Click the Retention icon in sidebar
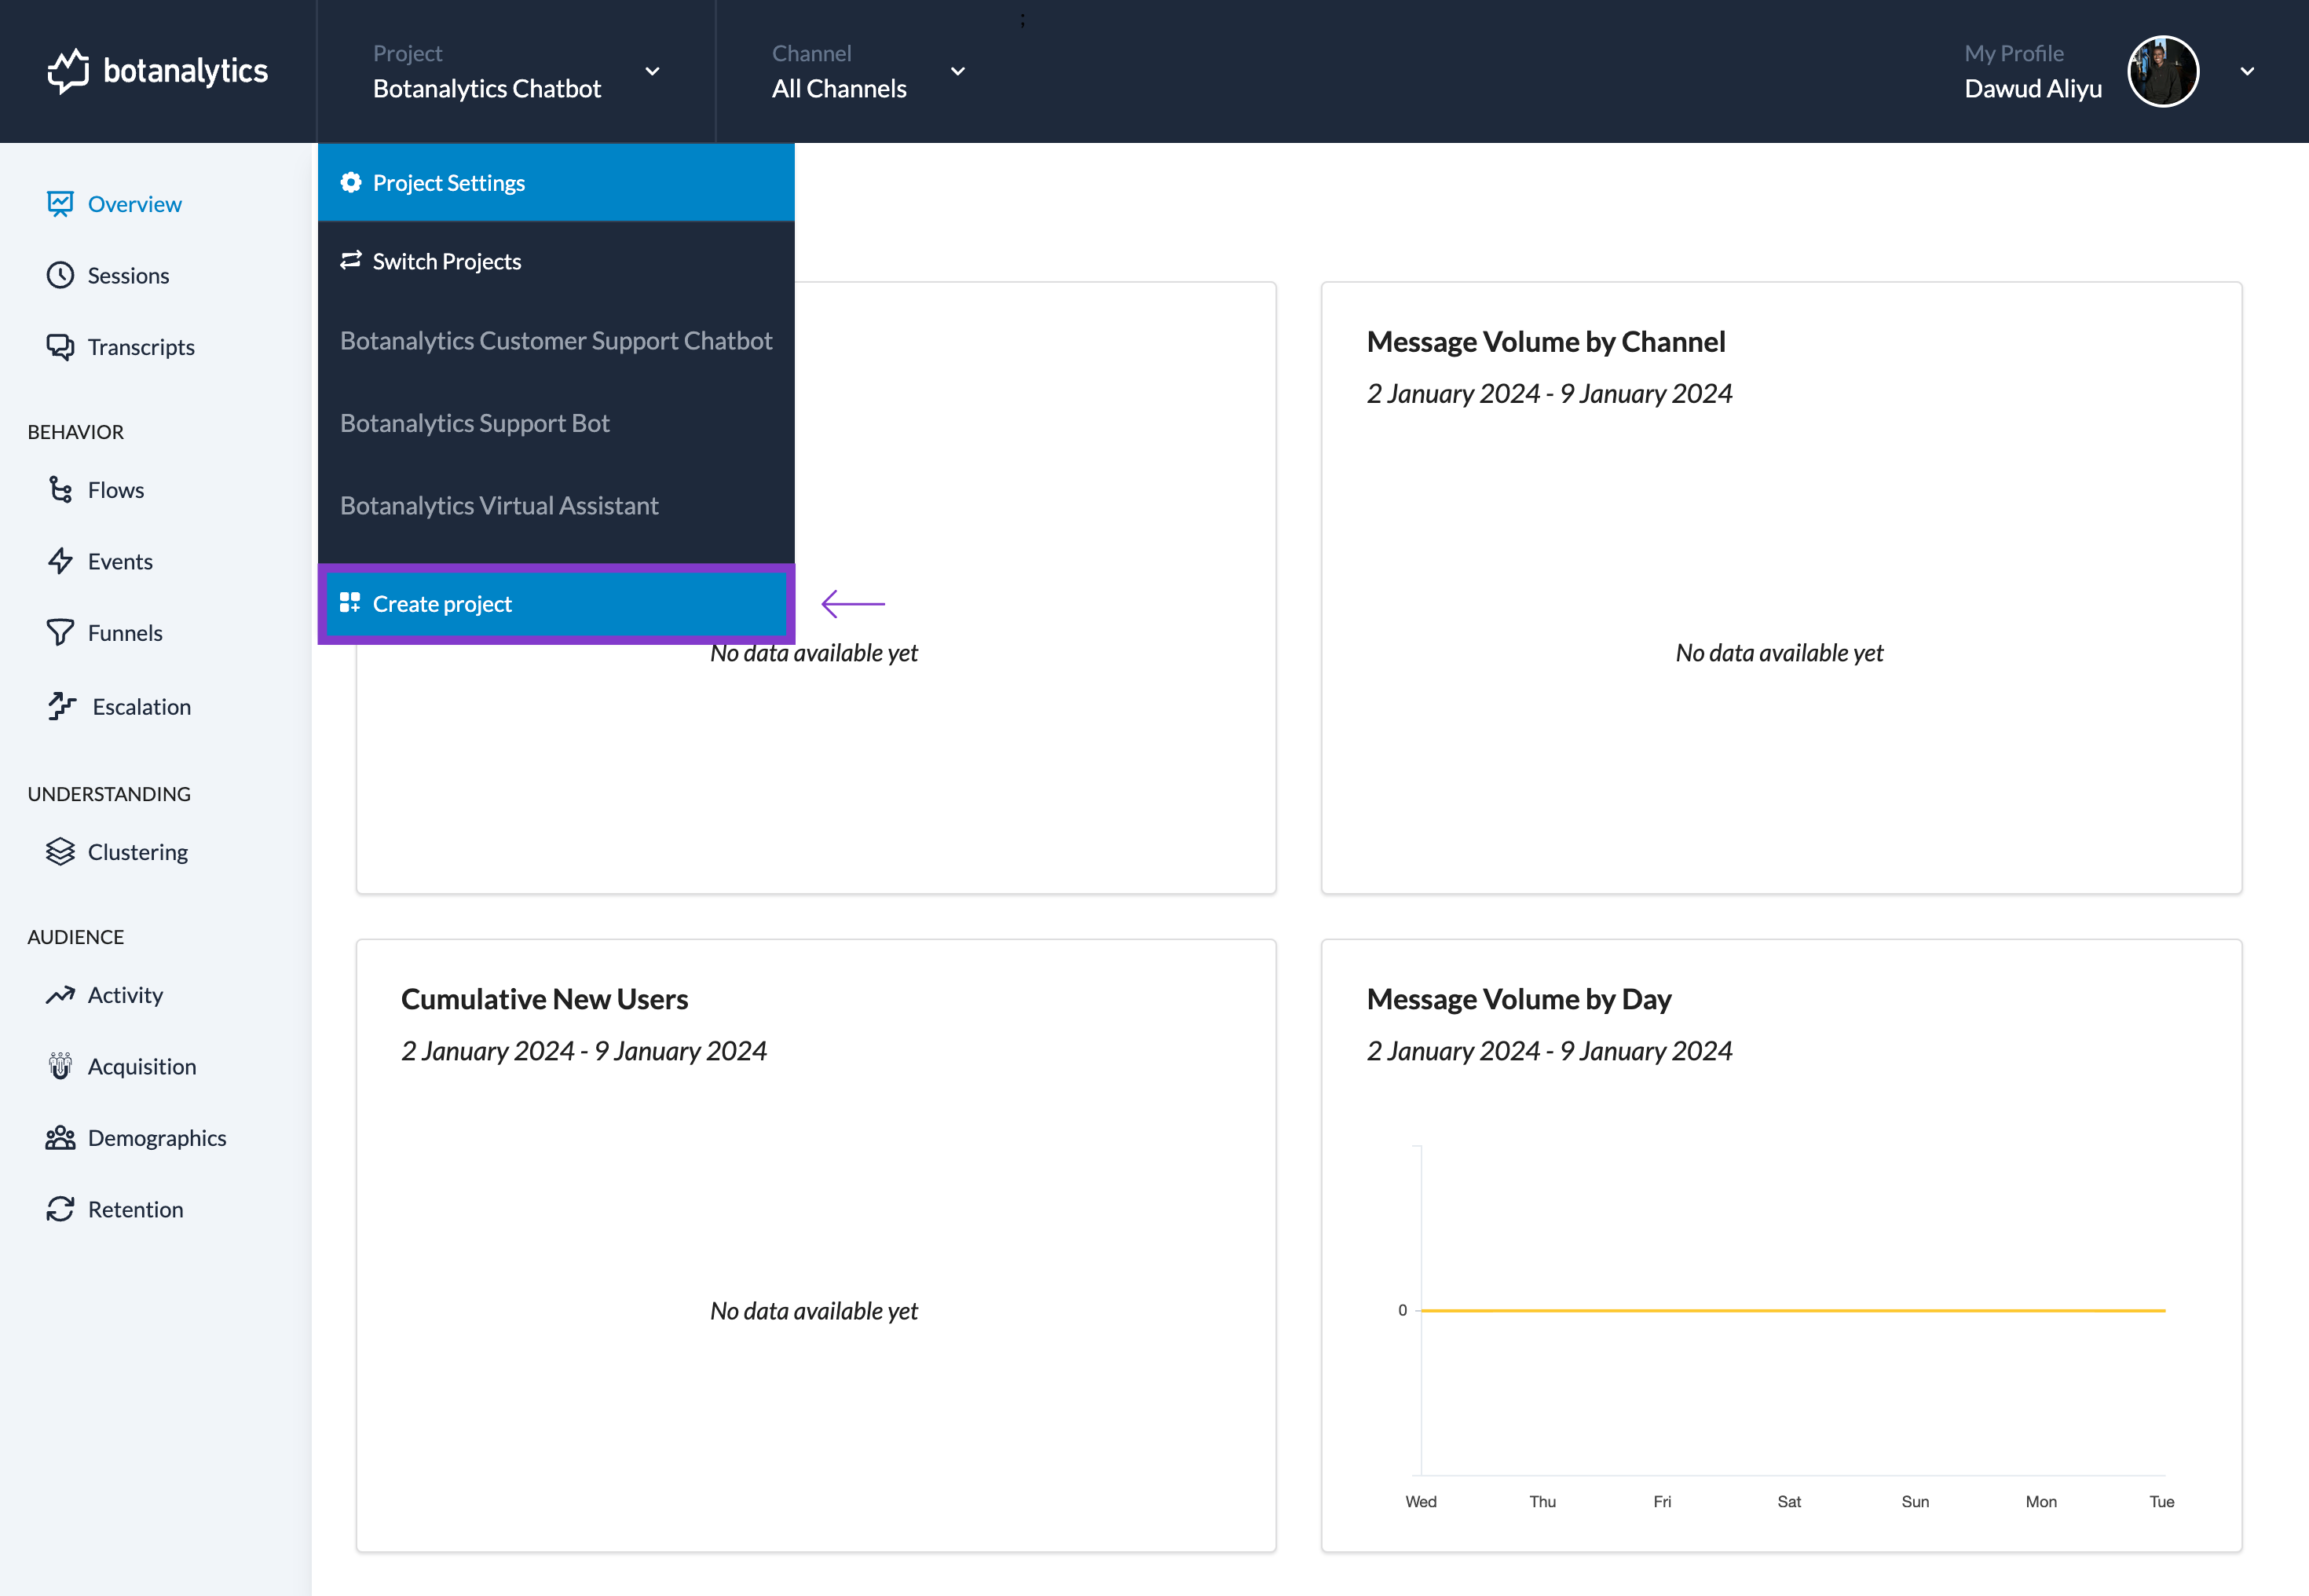2309x1596 pixels. (61, 1209)
